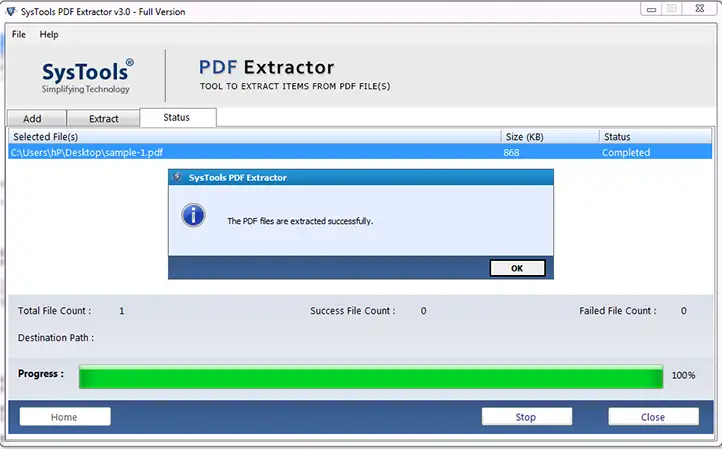Image resolution: width=722 pixels, height=449 pixels.
Task: Click the 'extracted successfully' message text
Action: (x=300, y=221)
